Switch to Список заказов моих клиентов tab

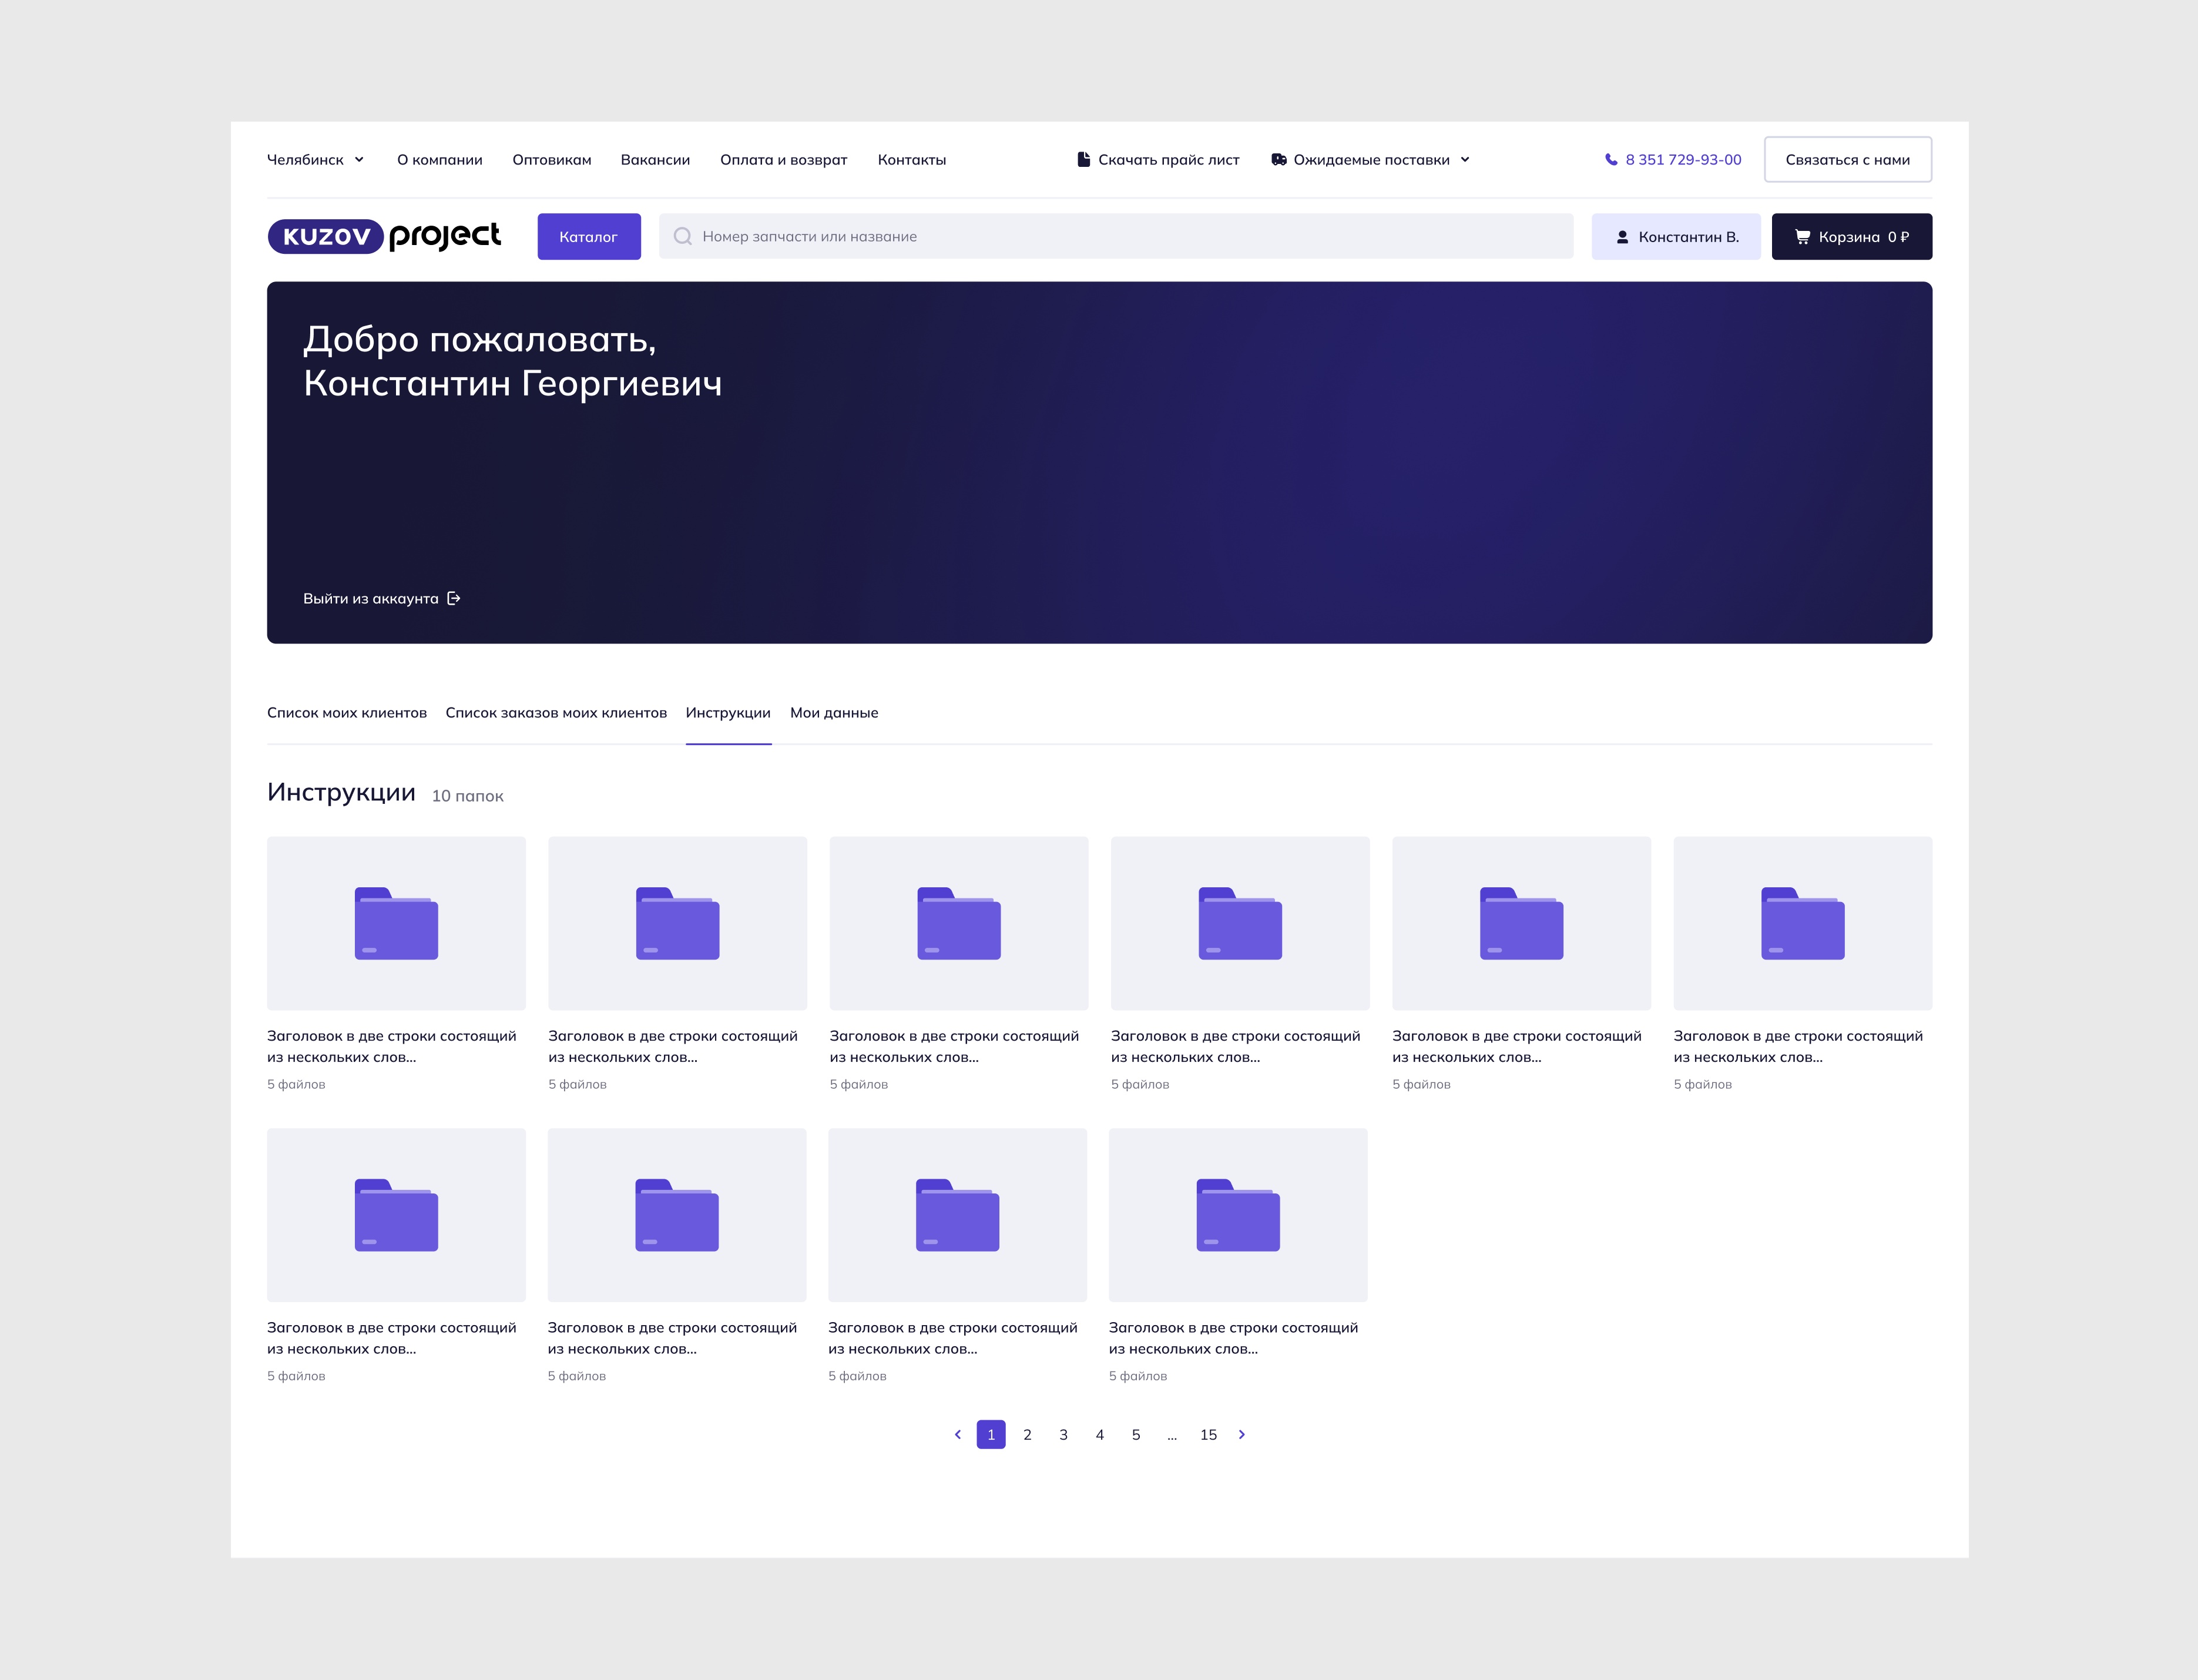click(556, 712)
